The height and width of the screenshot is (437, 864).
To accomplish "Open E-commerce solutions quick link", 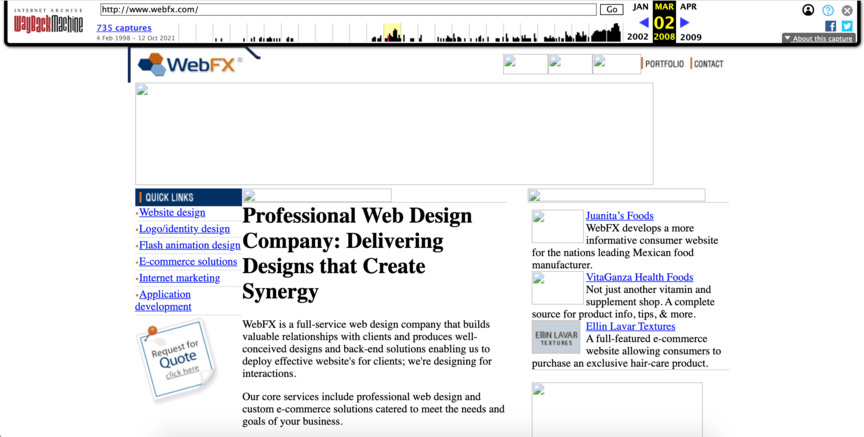I will click(188, 261).
